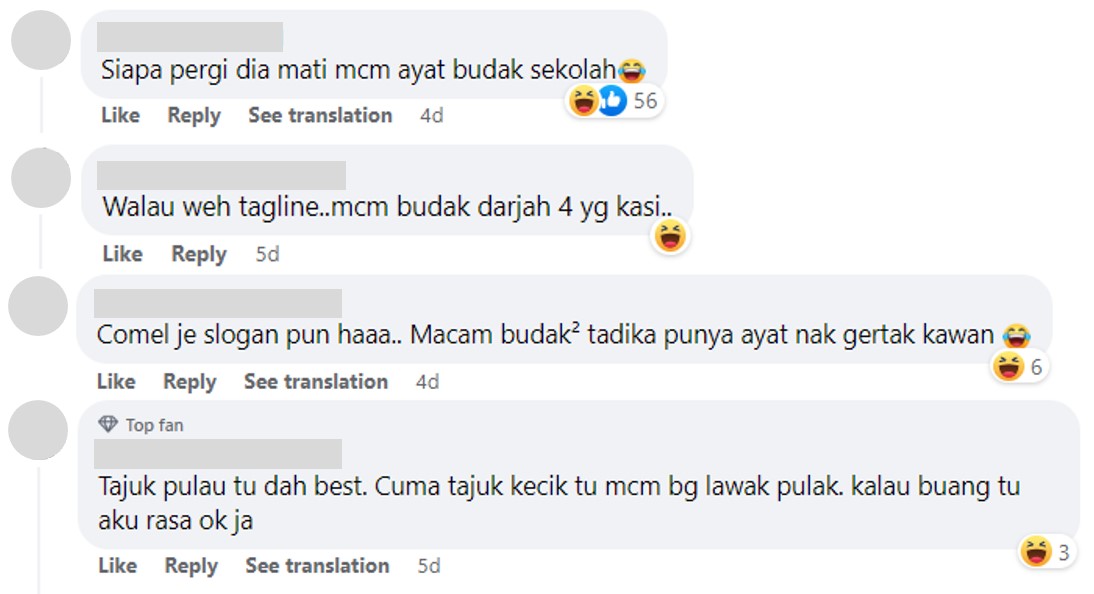See translation of 'Tajuk pulau' comment

pos(318,565)
